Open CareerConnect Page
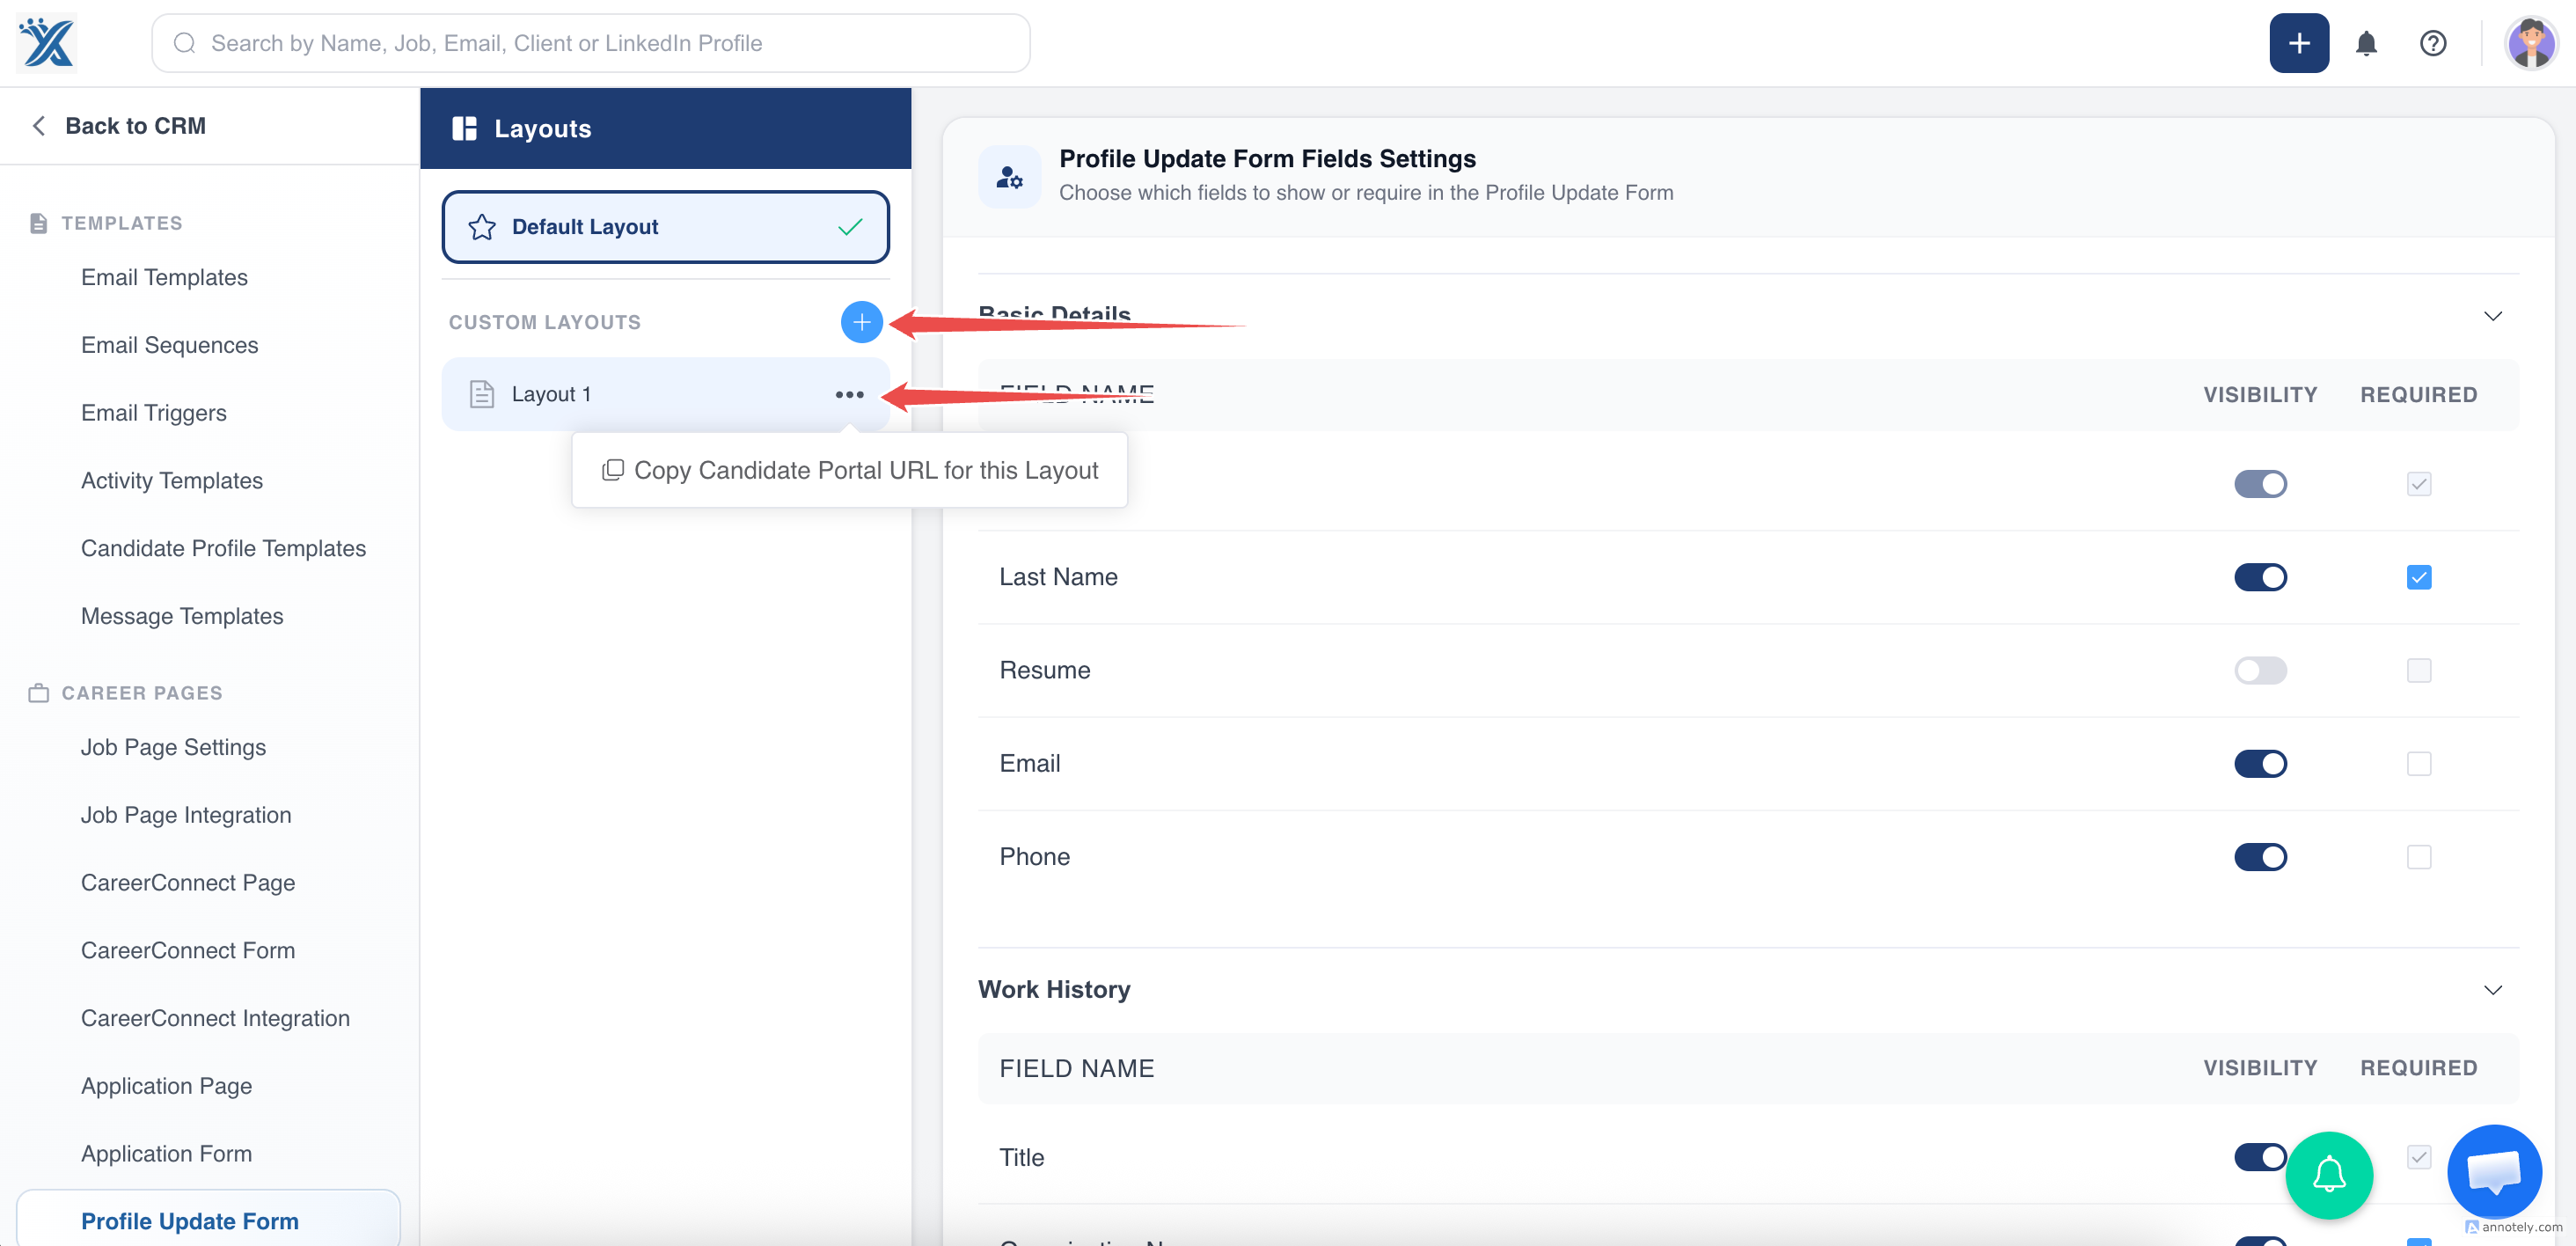The image size is (2576, 1246). click(188, 882)
